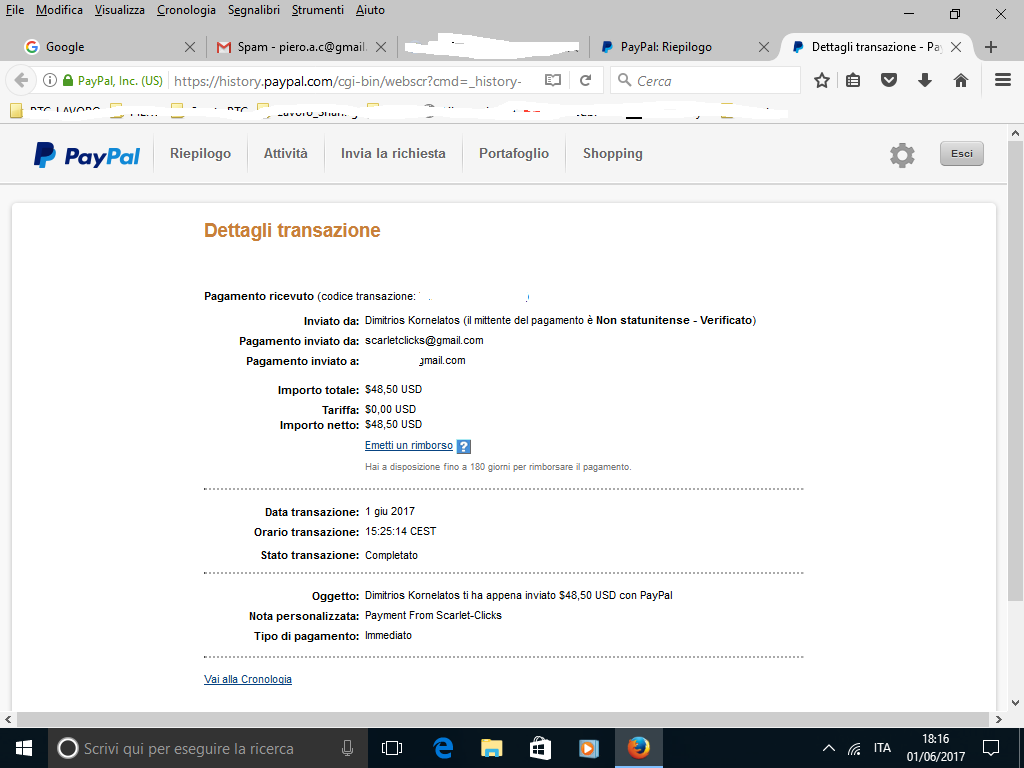
Task: Click the 15:25:14 CEST transaction time
Action: click(x=400, y=531)
